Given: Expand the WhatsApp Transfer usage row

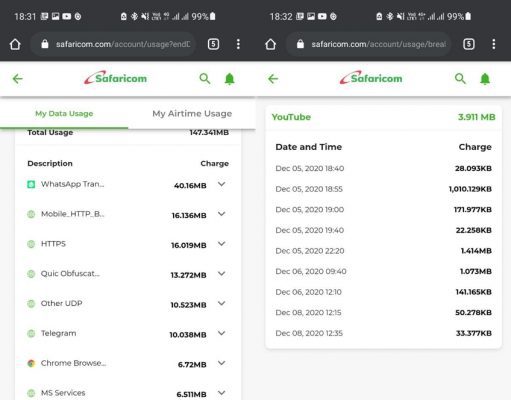Looking at the screenshot, I should 222,184.
